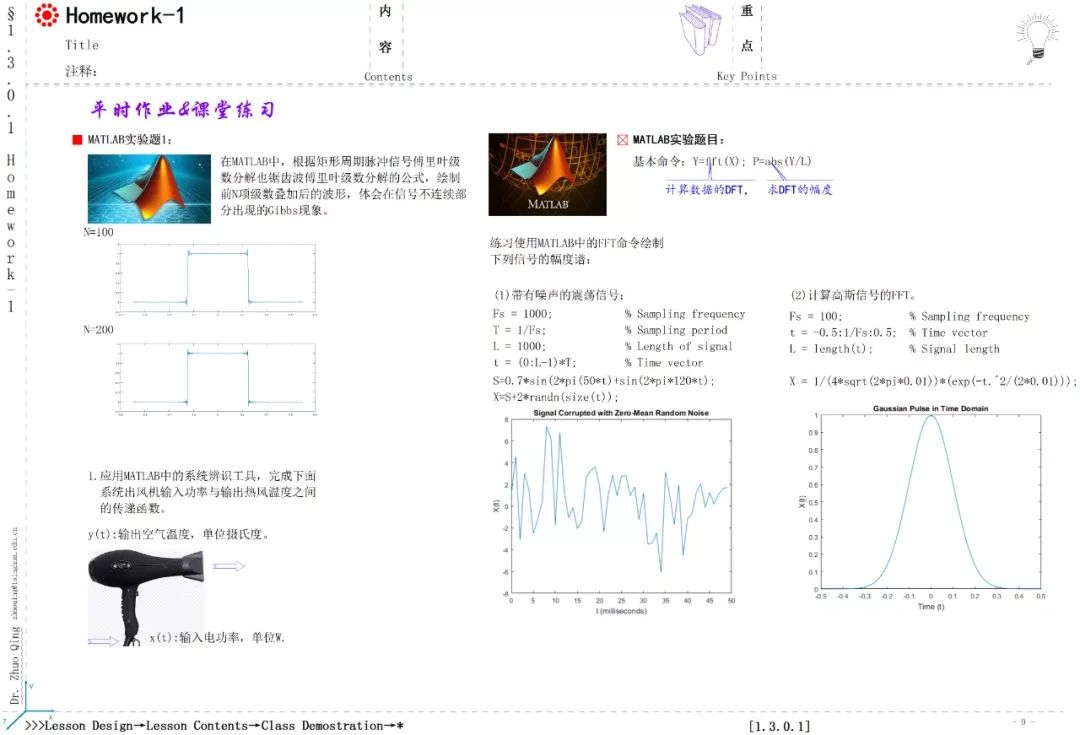Click the MATLAB实验题1: heading

[129, 140]
